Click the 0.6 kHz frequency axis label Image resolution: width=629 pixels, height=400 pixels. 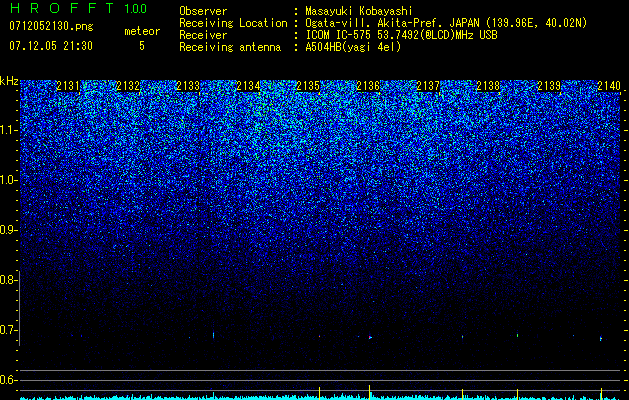[x=7, y=380]
